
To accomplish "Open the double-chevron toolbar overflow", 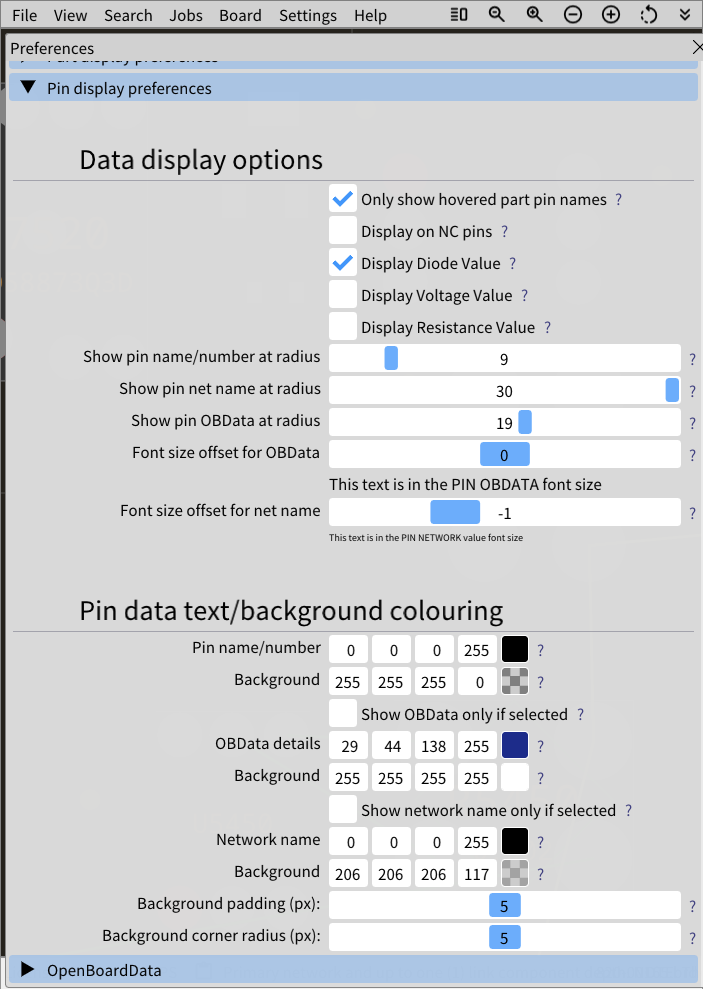I will [x=685, y=15].
